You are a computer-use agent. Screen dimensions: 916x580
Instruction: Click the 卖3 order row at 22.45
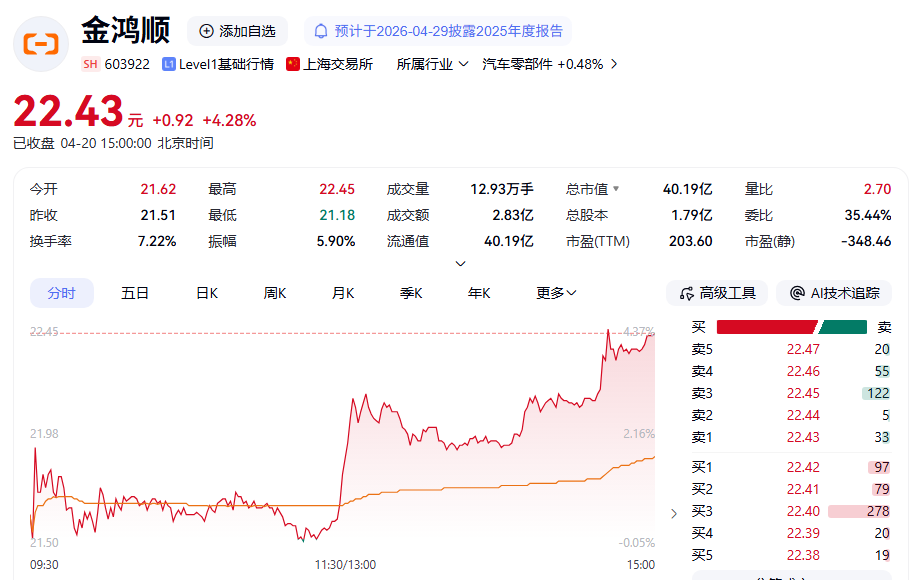click(x=790, y=393)
